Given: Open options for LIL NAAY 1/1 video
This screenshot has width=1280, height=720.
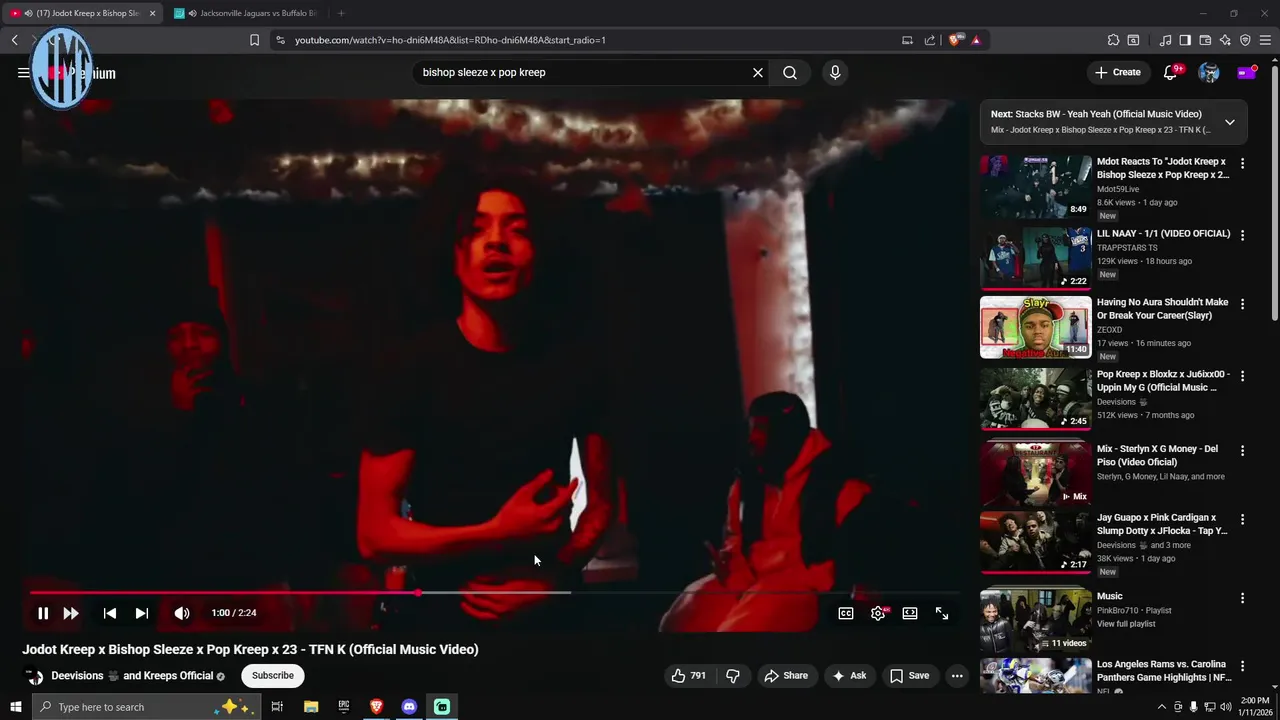Looking at the screenshot, I should (1243, 235).
